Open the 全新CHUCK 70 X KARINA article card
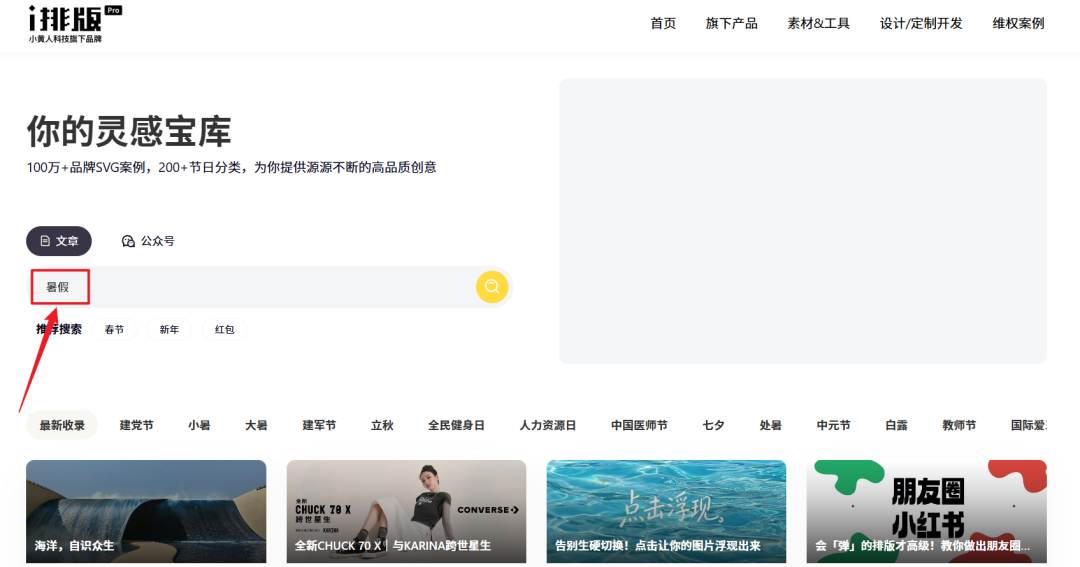This screenshot has width=1080, height=567. point(406,512)
